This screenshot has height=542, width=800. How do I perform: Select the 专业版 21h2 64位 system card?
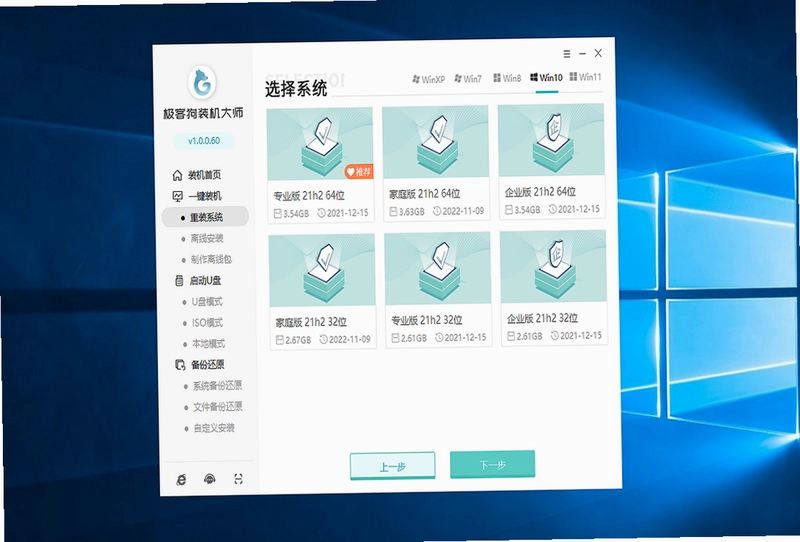(x=320, y=165)
